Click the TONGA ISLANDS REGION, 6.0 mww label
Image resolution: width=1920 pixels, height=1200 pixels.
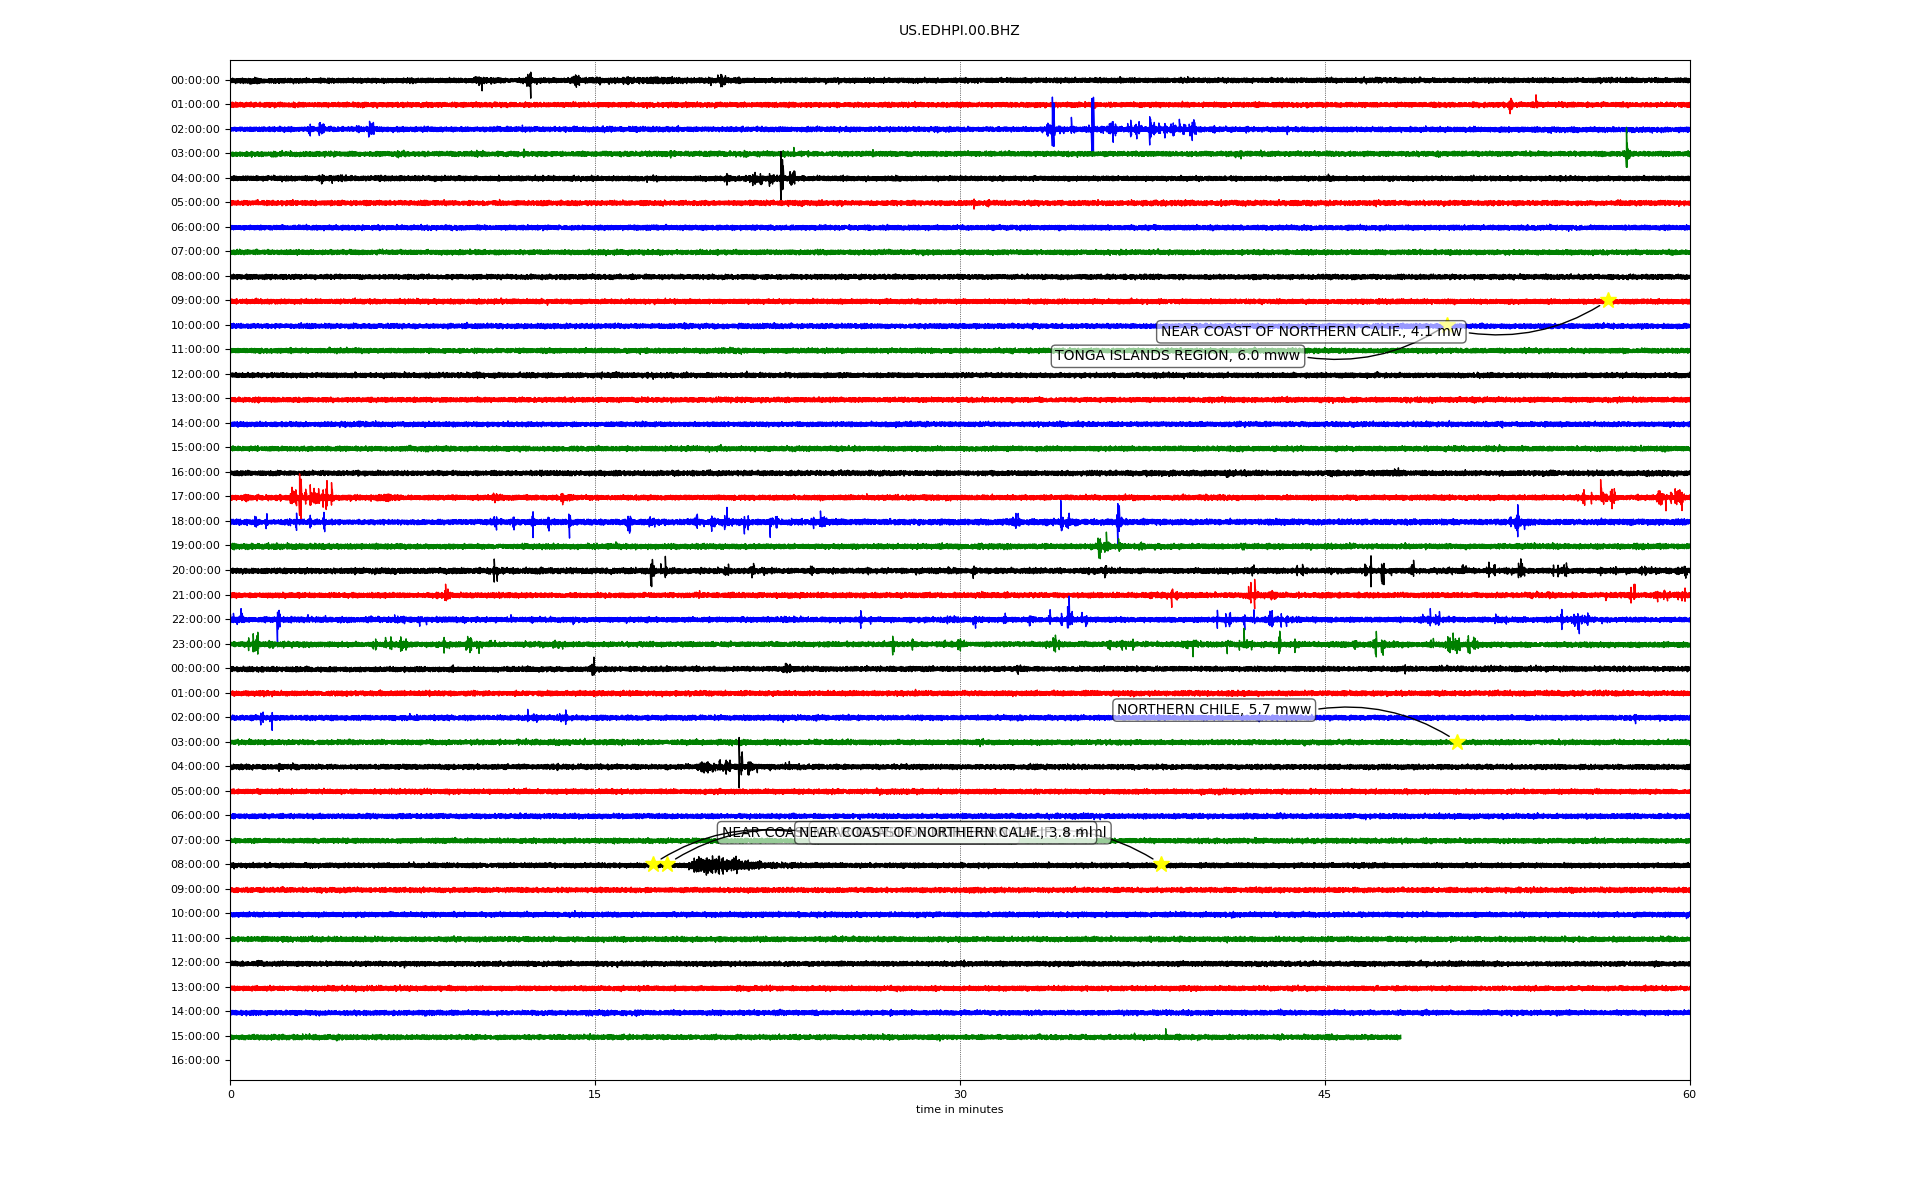[x=1178, y=356]
